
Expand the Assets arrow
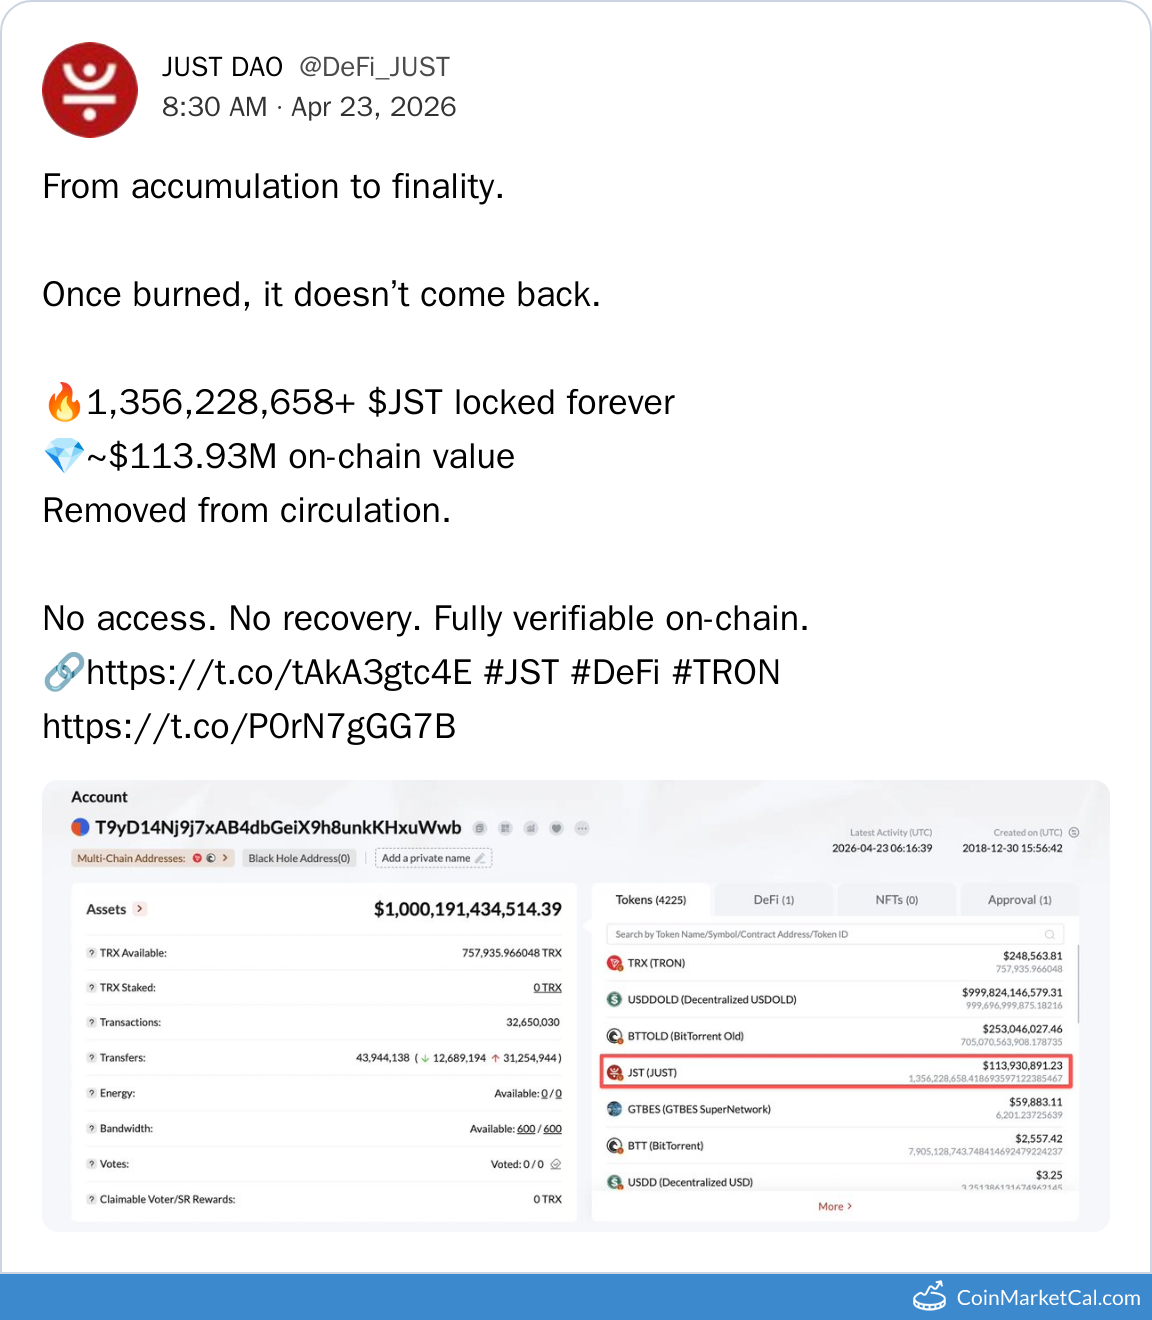(x=140, y=909)
